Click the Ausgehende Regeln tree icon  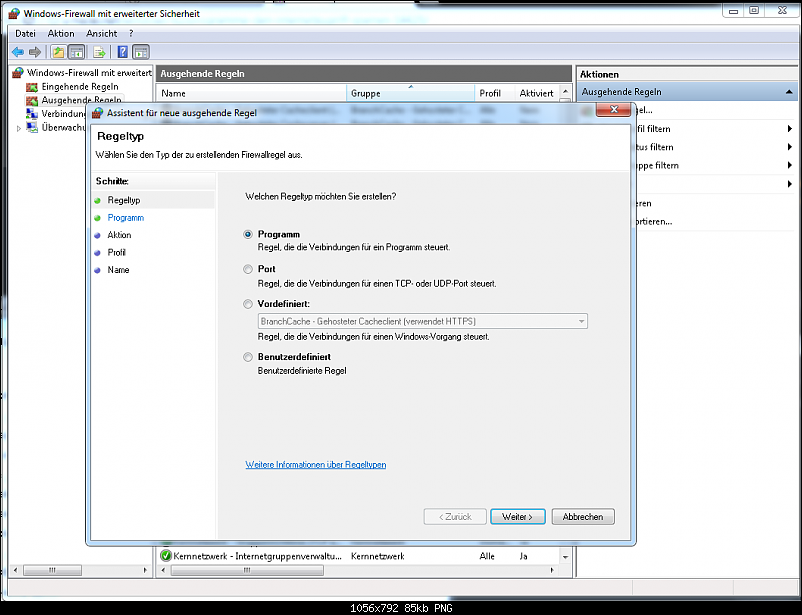32,100
